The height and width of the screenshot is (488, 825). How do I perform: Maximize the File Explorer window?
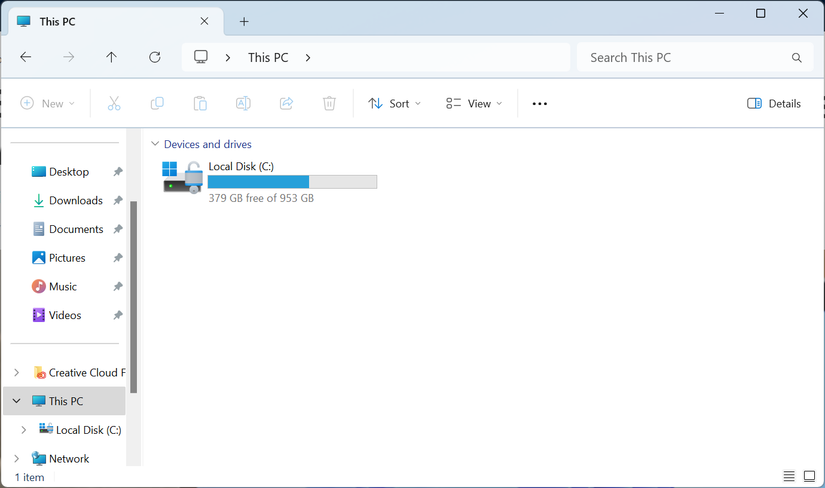pos(761,13)
